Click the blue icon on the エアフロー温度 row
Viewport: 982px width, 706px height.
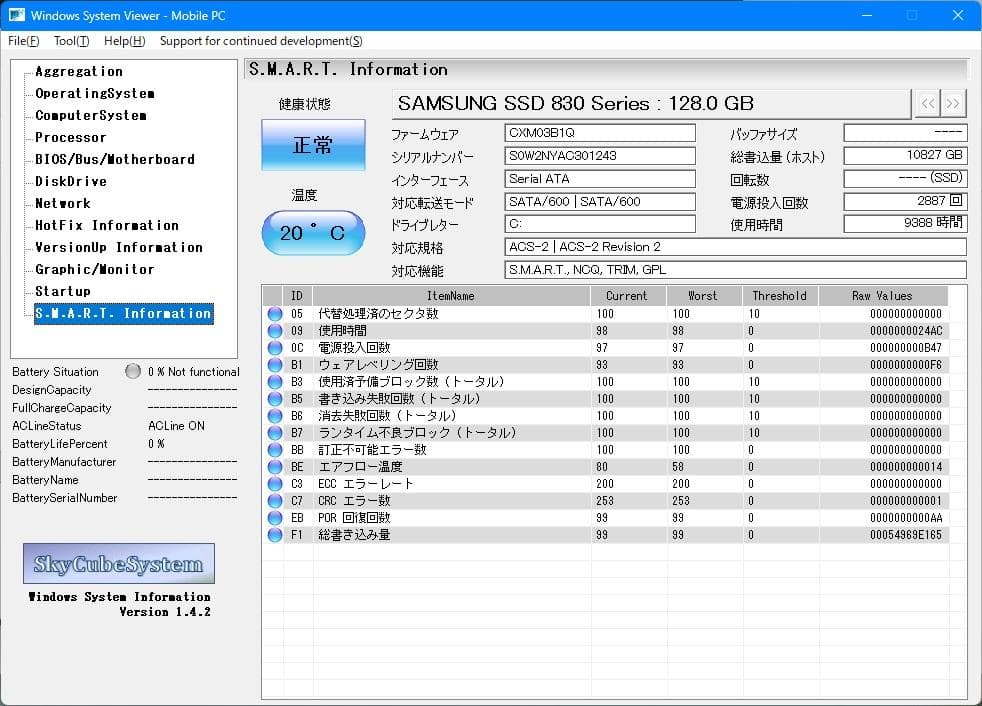pyautogui.click(x=275, y=466)
